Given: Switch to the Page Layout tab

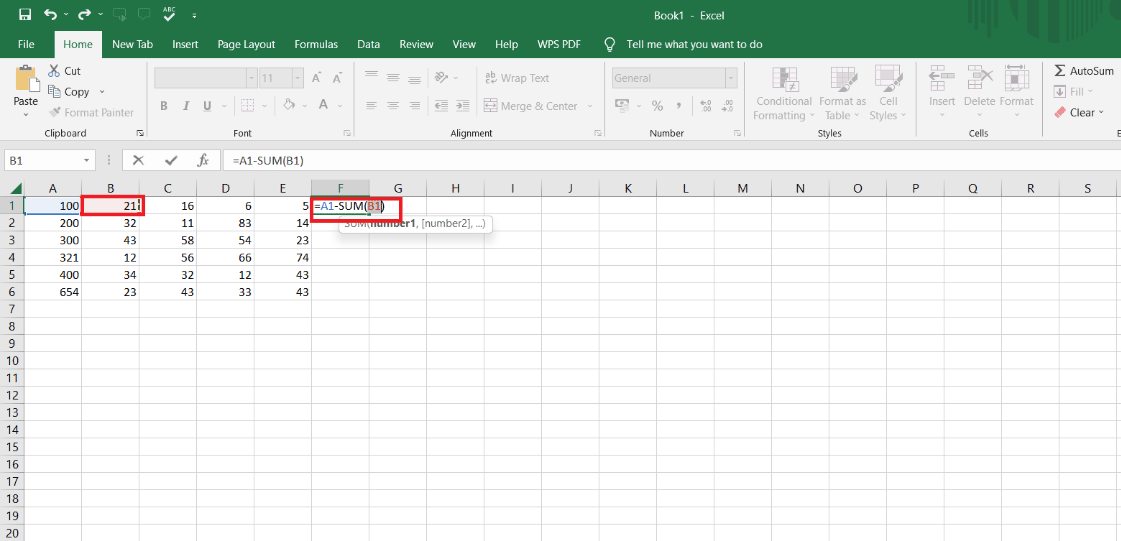Looking at the screenshot, I should (247, 44).
